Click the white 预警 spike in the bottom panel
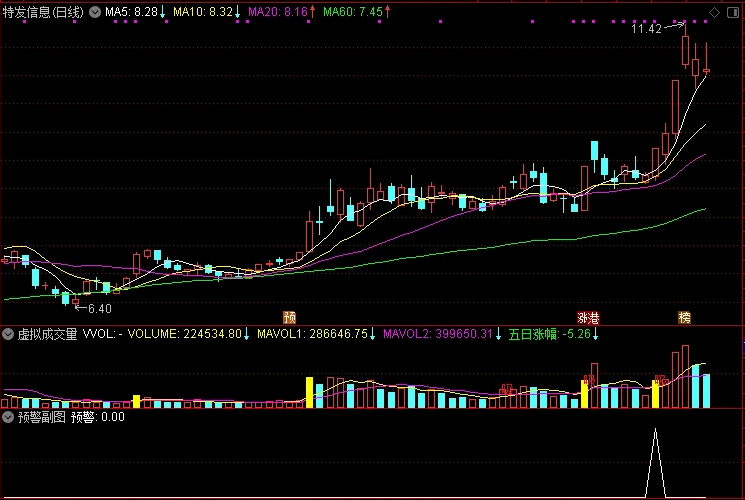Screen dimensions: 745x500 click(656, 463)
